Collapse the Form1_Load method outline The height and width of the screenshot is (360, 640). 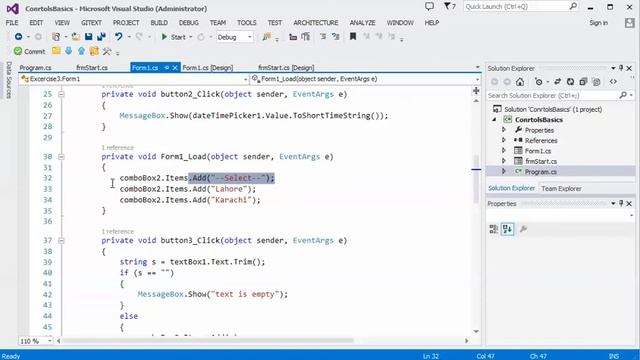click(61, 157)
